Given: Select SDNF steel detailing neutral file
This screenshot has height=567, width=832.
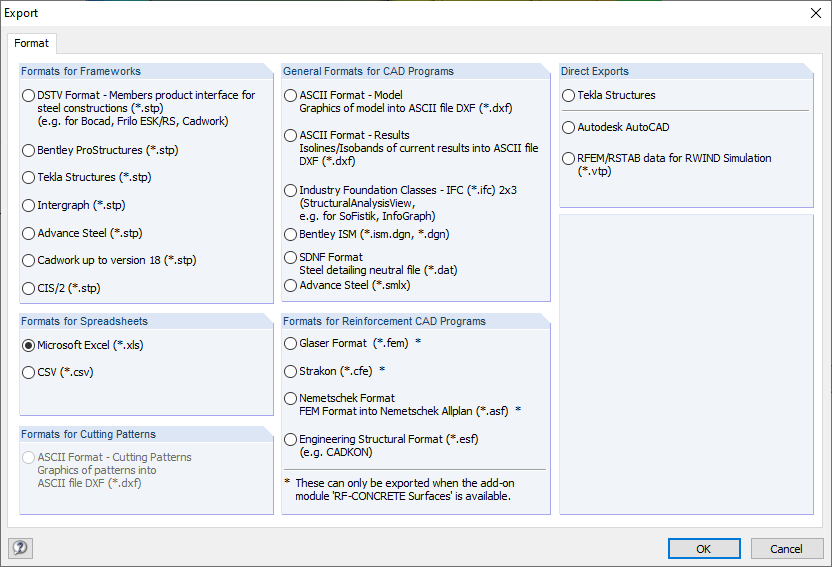Looking at the screenshot, I should click(x=291, y=257).
